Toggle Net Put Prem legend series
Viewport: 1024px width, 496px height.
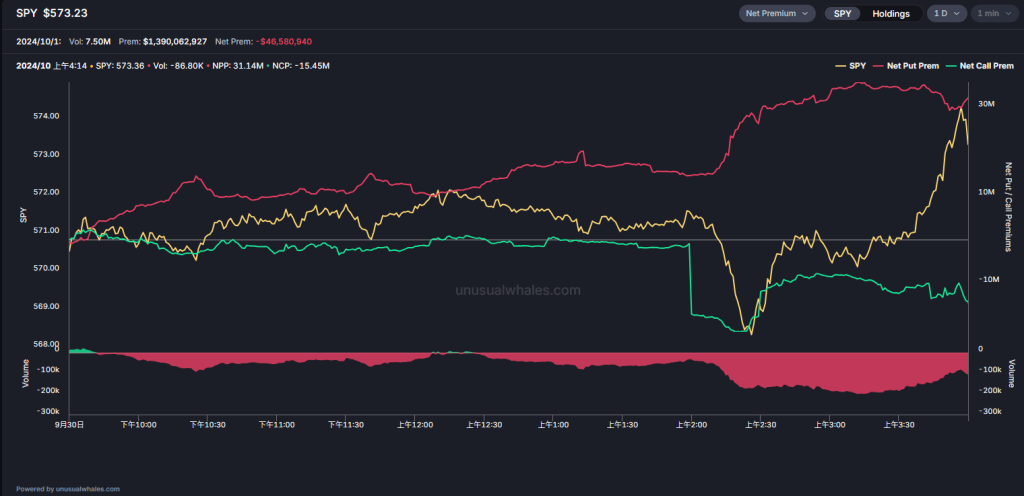[x=914, y=66]
